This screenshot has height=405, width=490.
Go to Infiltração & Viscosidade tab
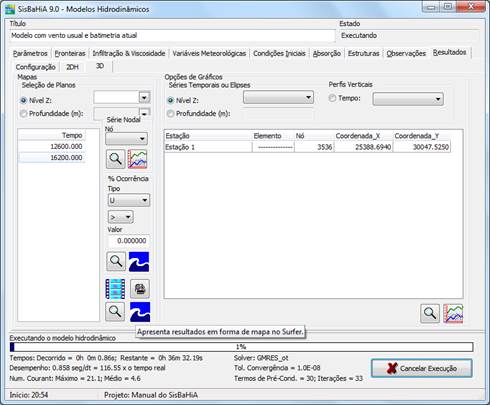[x=129, y=53]
